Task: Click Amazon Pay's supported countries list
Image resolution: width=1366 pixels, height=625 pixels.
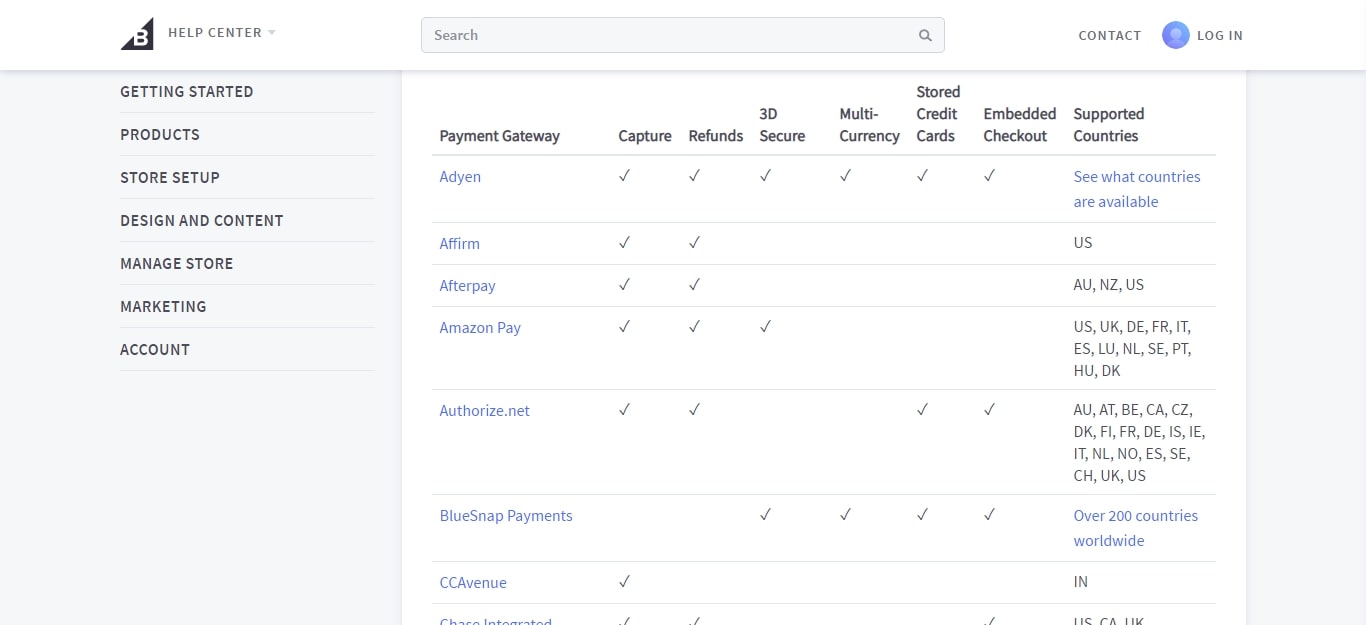Action: pyautogui.click(x=1132, y=349)
